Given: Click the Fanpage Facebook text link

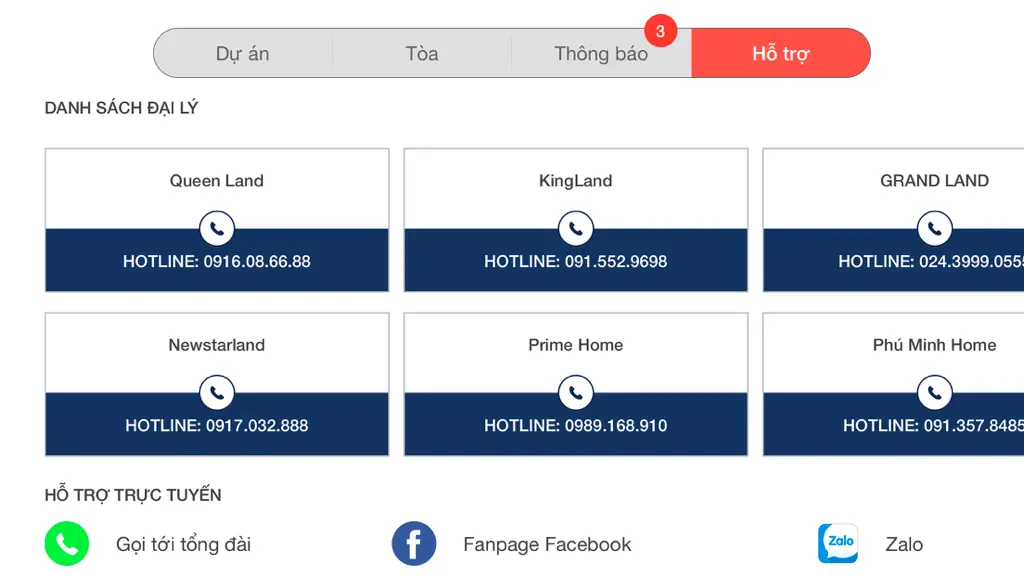Looking at the screenshot, I should click(547, 545).
